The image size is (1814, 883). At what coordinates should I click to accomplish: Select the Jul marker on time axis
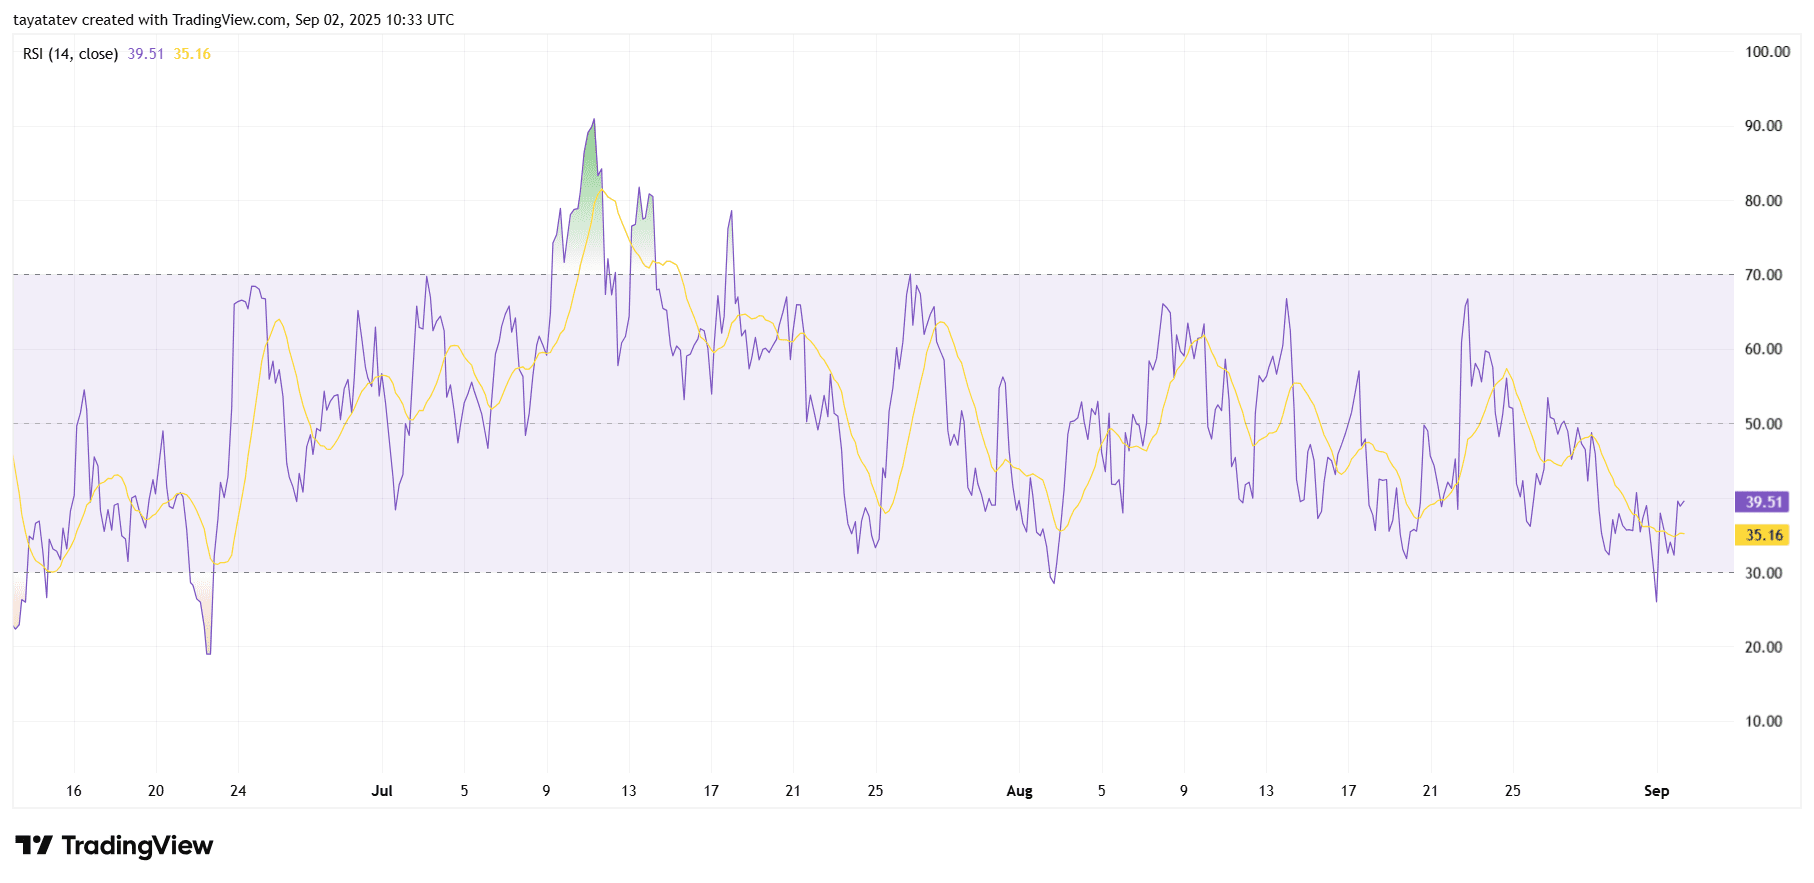pyautogui.click(x=382, y=791)
